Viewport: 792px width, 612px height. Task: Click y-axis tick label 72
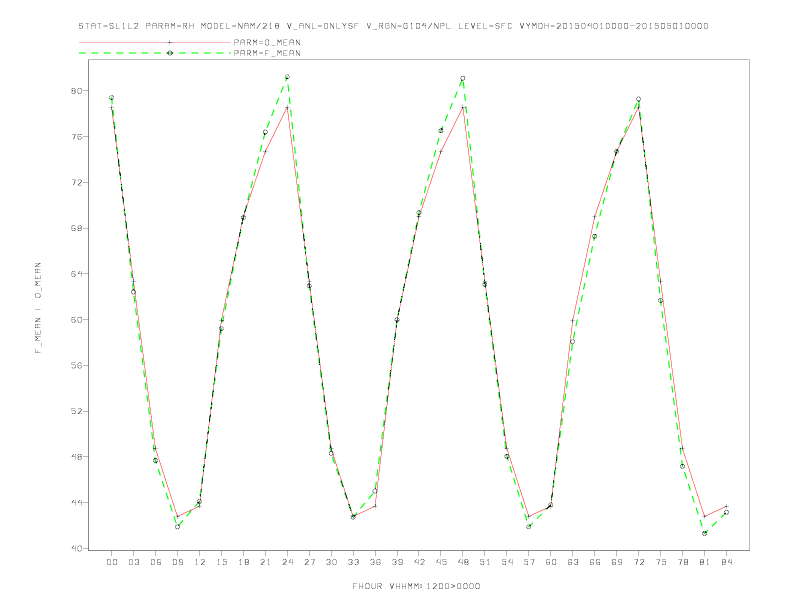(79, 182)
